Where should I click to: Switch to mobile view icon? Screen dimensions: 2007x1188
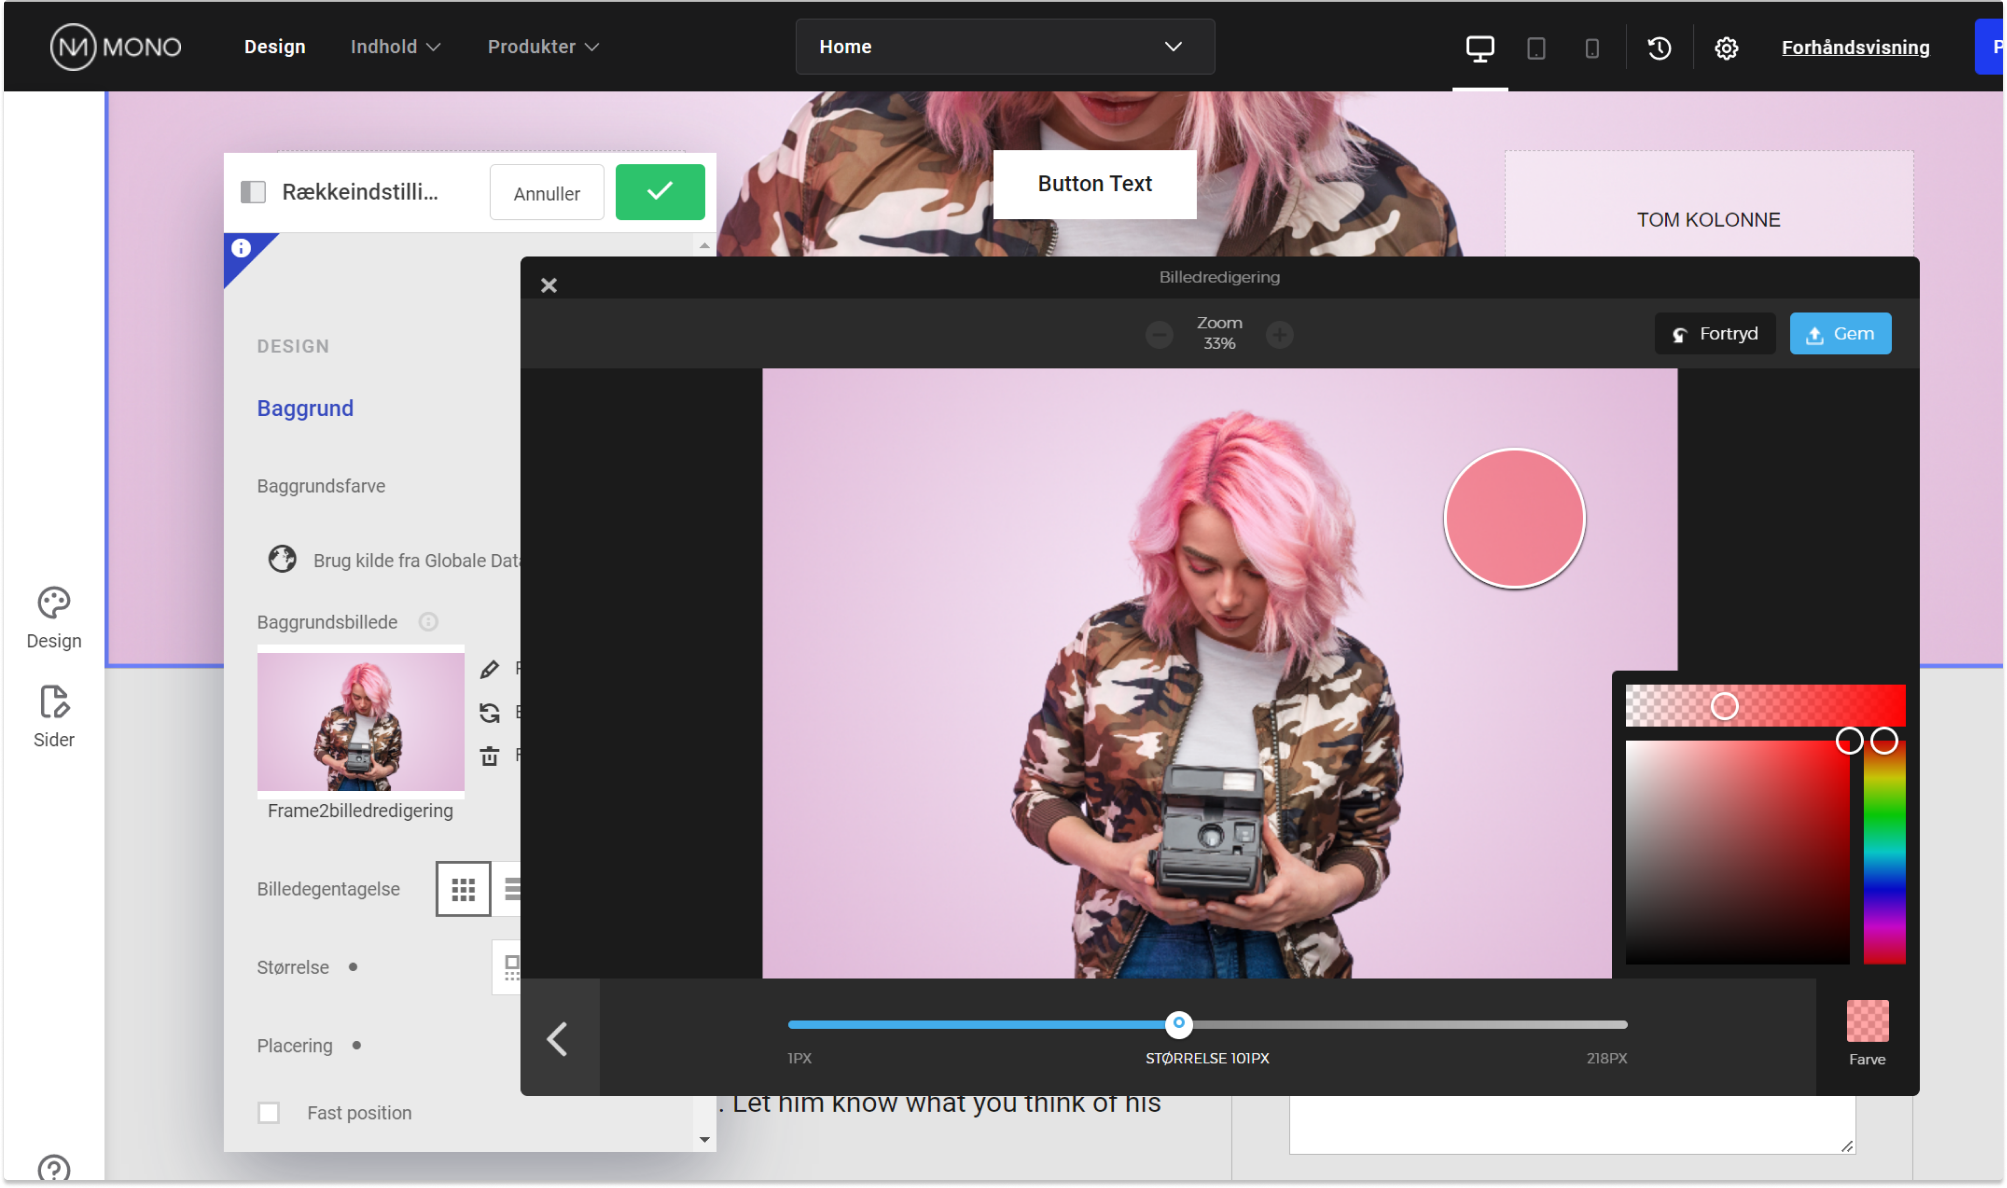click(1592, 48)
